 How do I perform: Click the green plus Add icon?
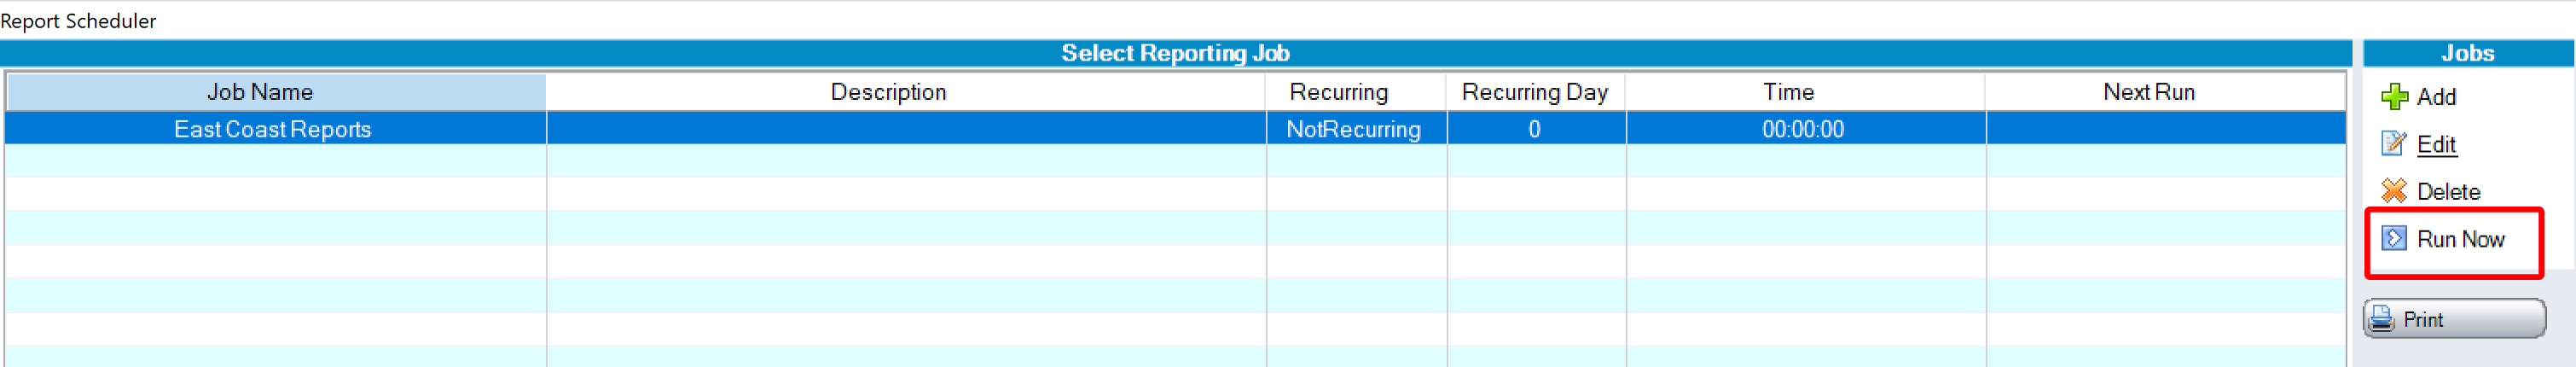2394,97
